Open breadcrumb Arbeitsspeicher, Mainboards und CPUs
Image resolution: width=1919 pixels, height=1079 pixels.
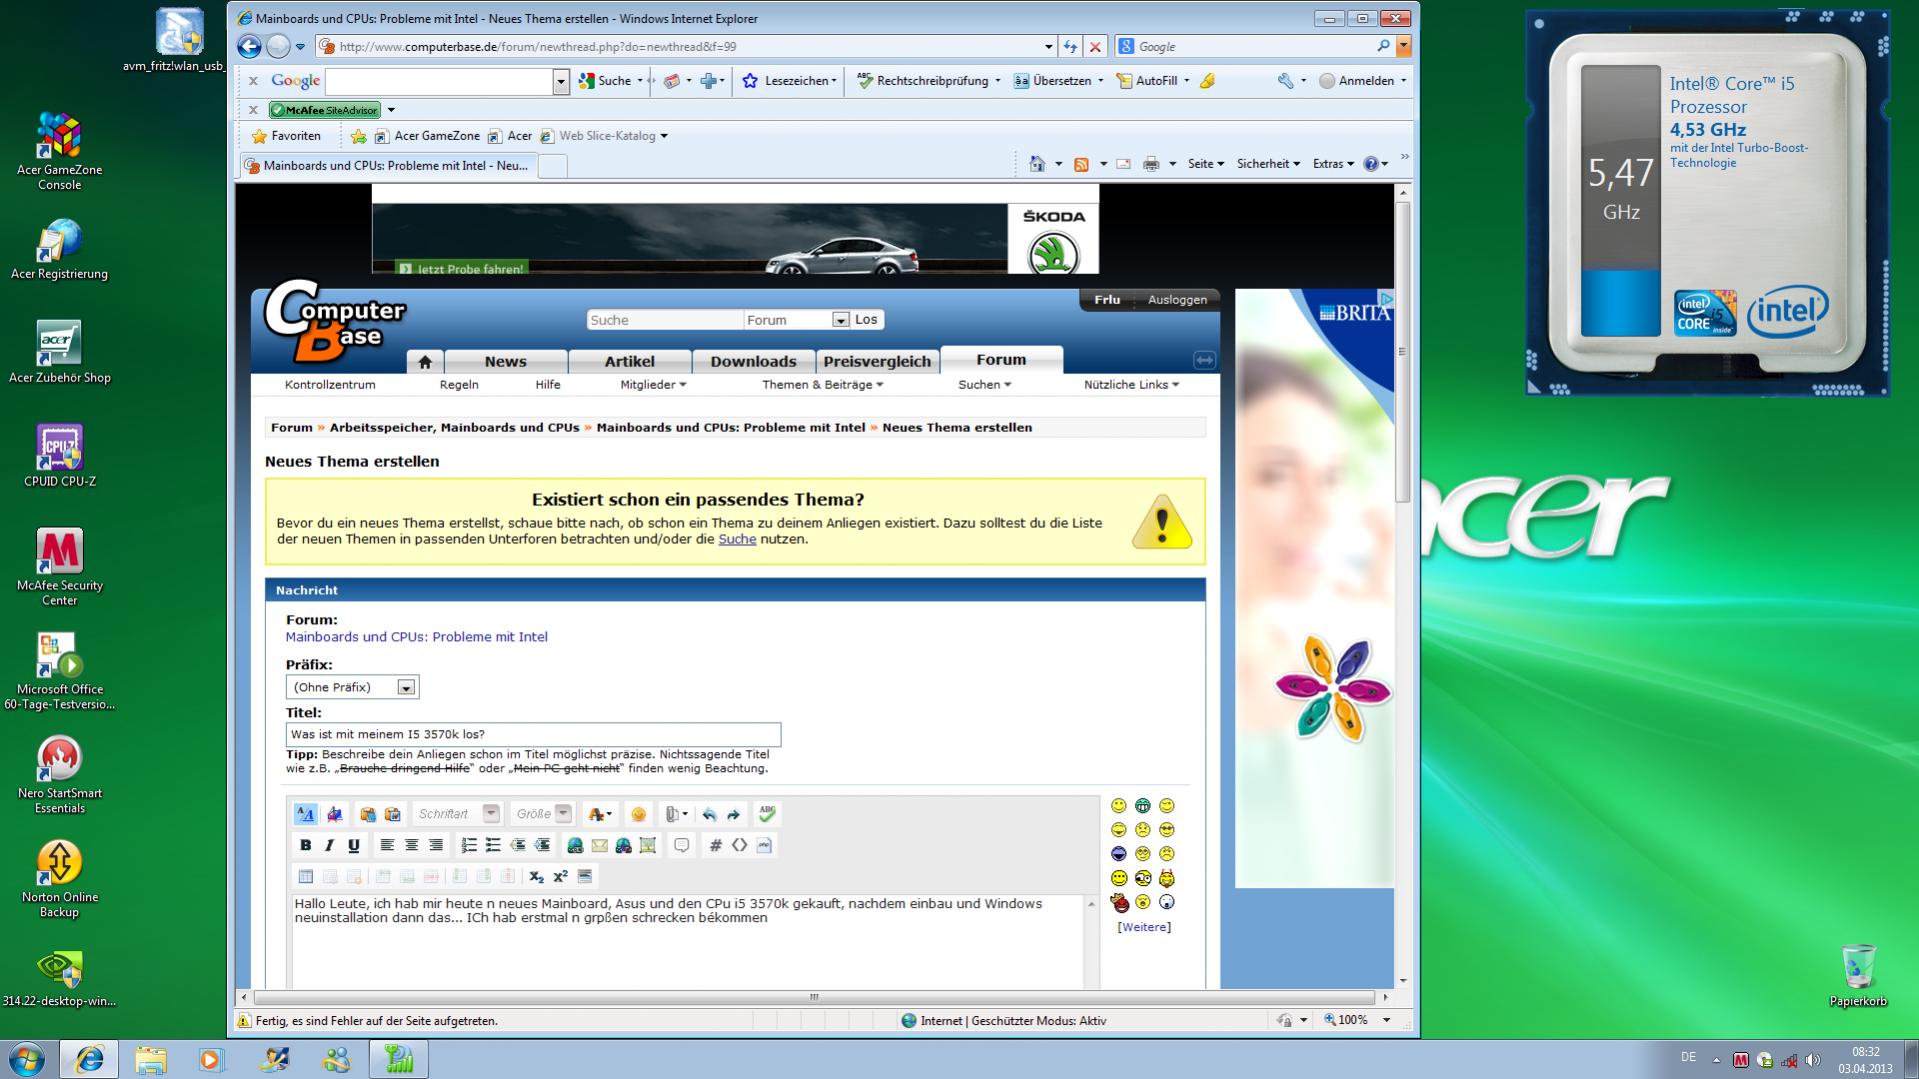pyautogui.click(x=455, y=428)
